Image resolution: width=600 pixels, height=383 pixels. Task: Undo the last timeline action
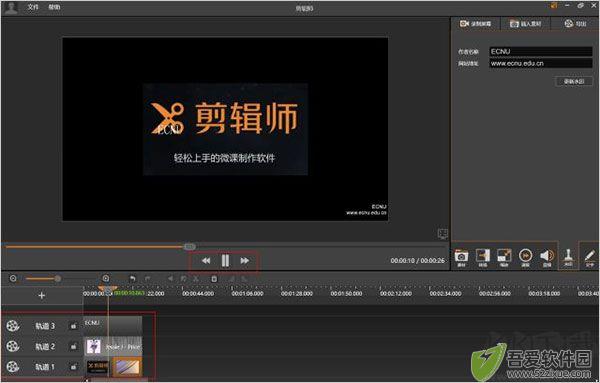(132, 279)
